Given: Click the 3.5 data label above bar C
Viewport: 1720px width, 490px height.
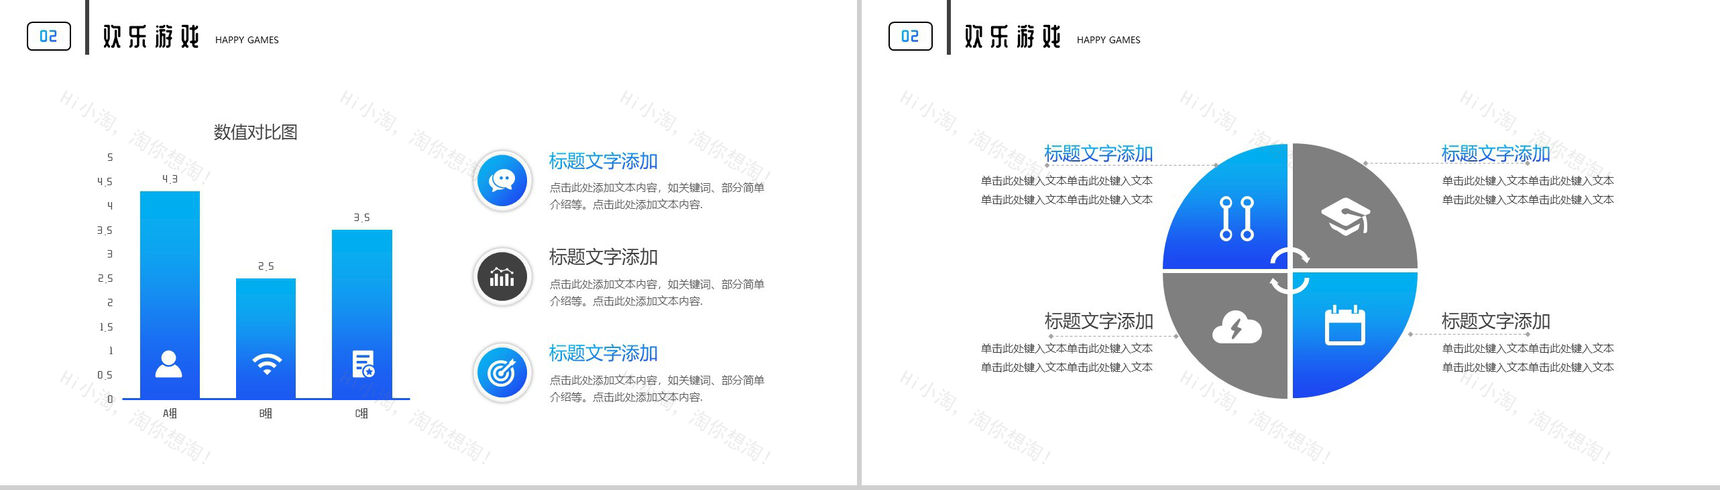Looking at the screenshot, I should (362, 217).
